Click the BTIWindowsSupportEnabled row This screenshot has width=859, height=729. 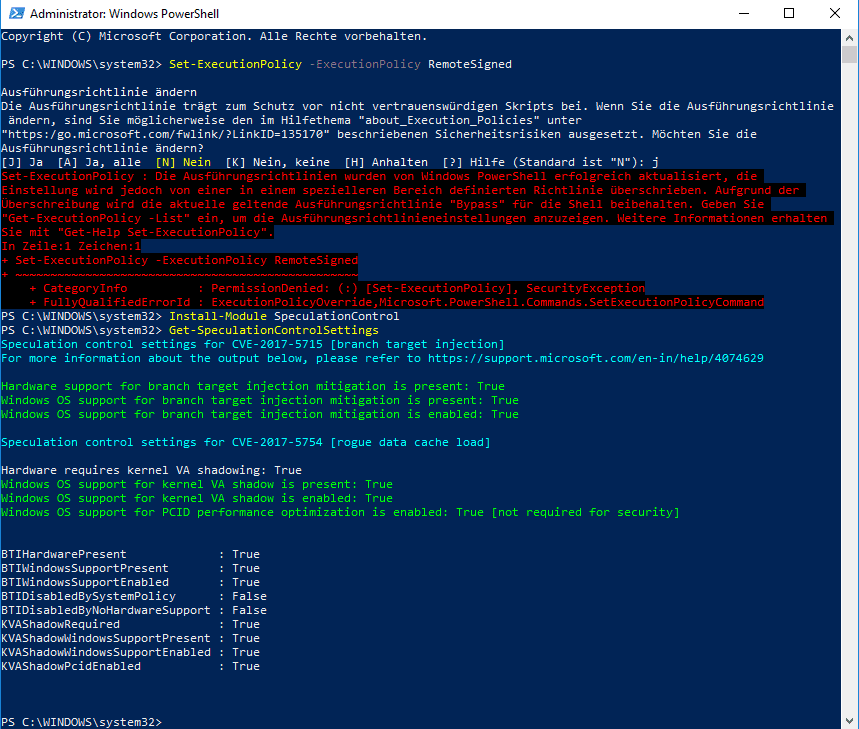point(130,582)
